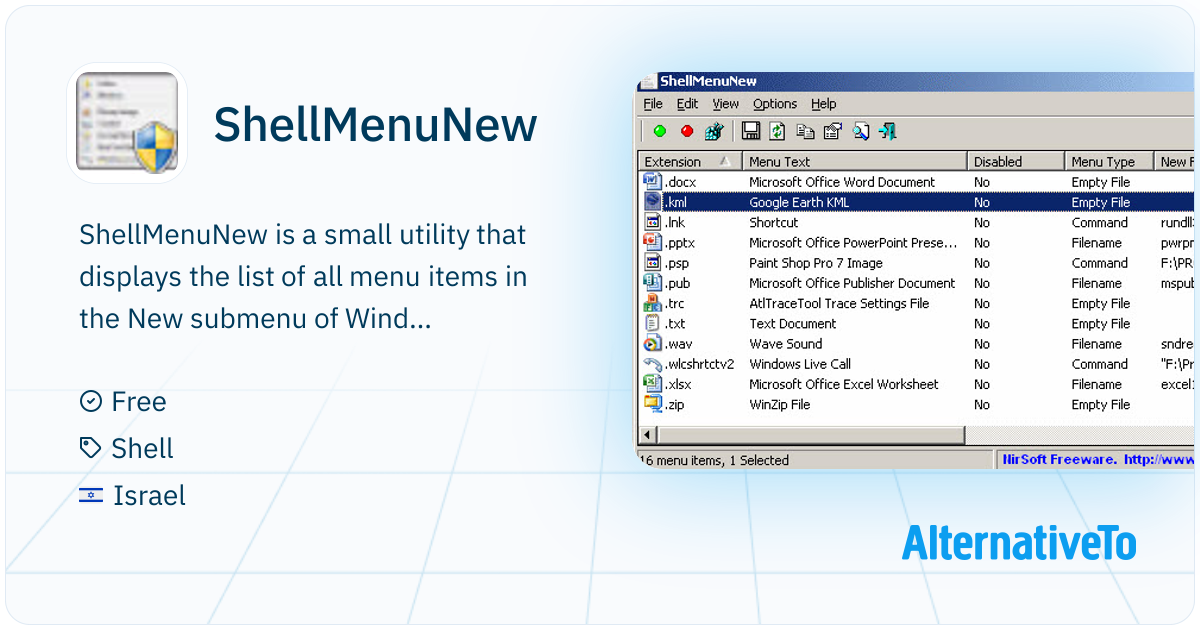Click the green Enable Selected Items icon

(x=659, y=131)
